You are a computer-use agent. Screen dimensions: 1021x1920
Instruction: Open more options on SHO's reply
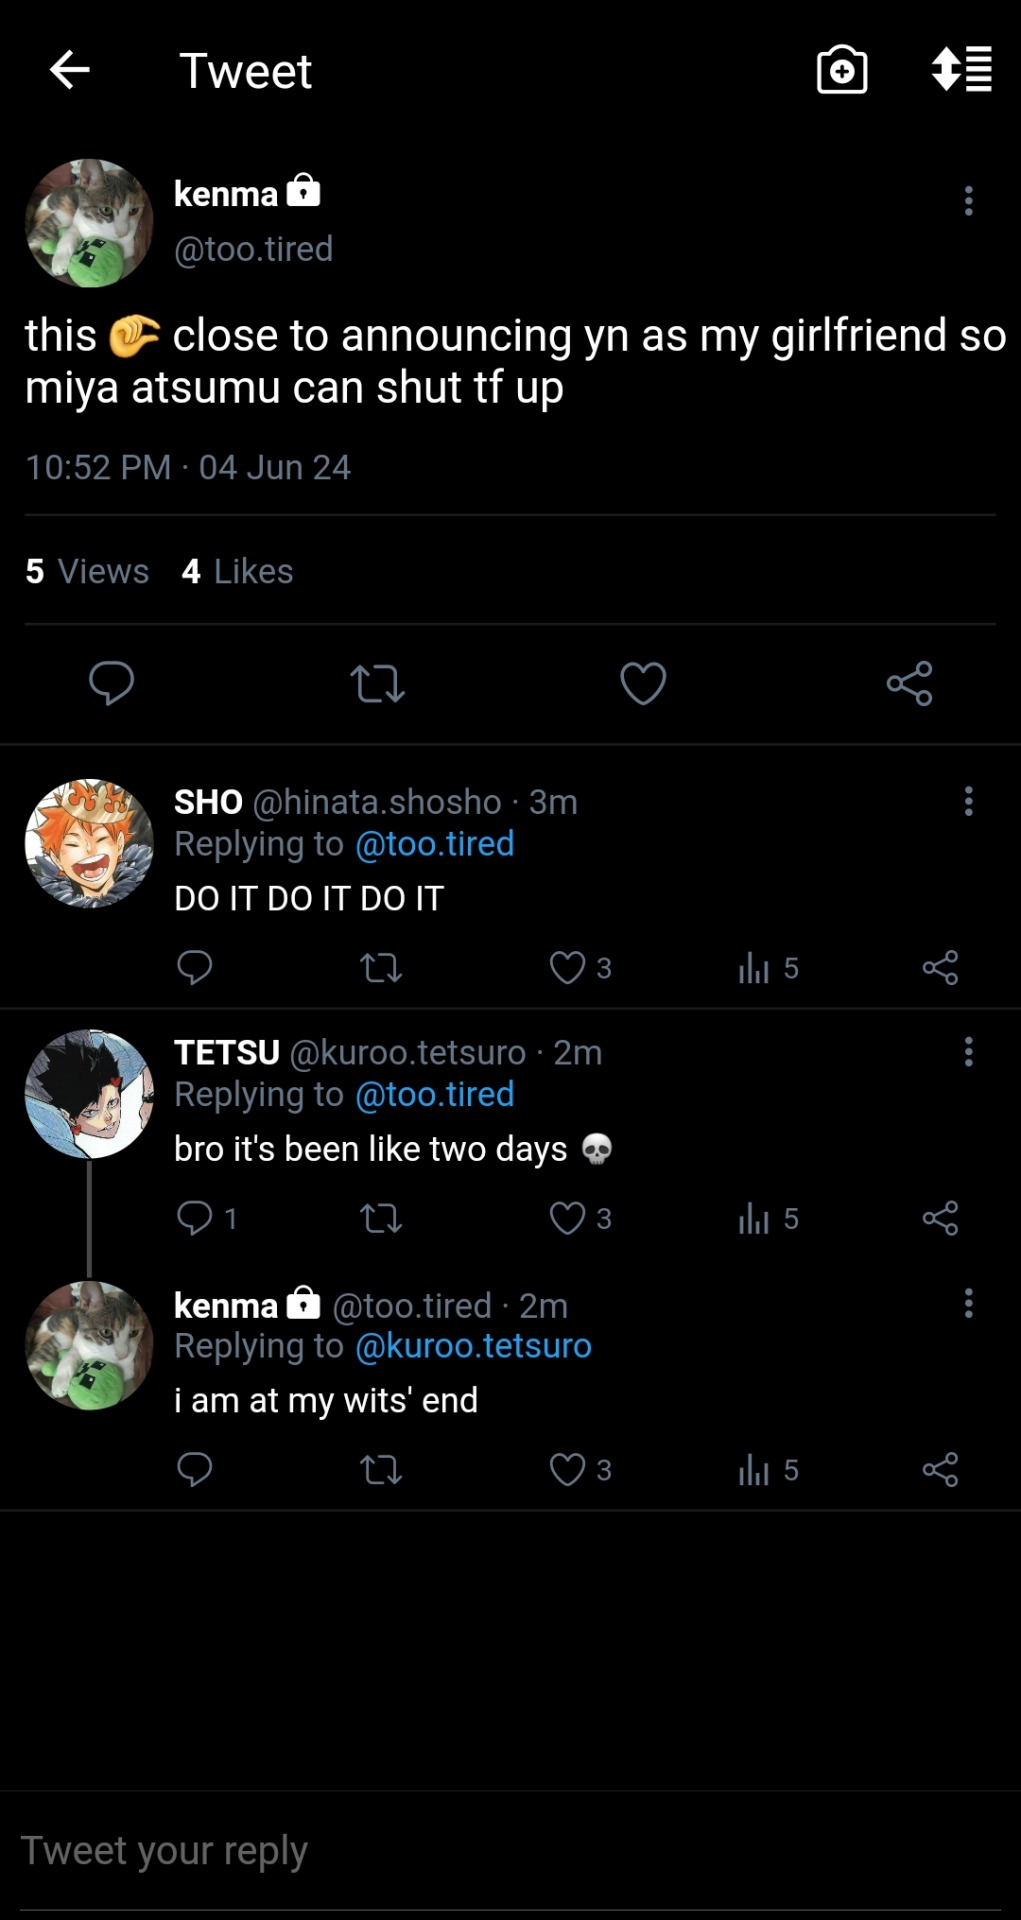968,801
